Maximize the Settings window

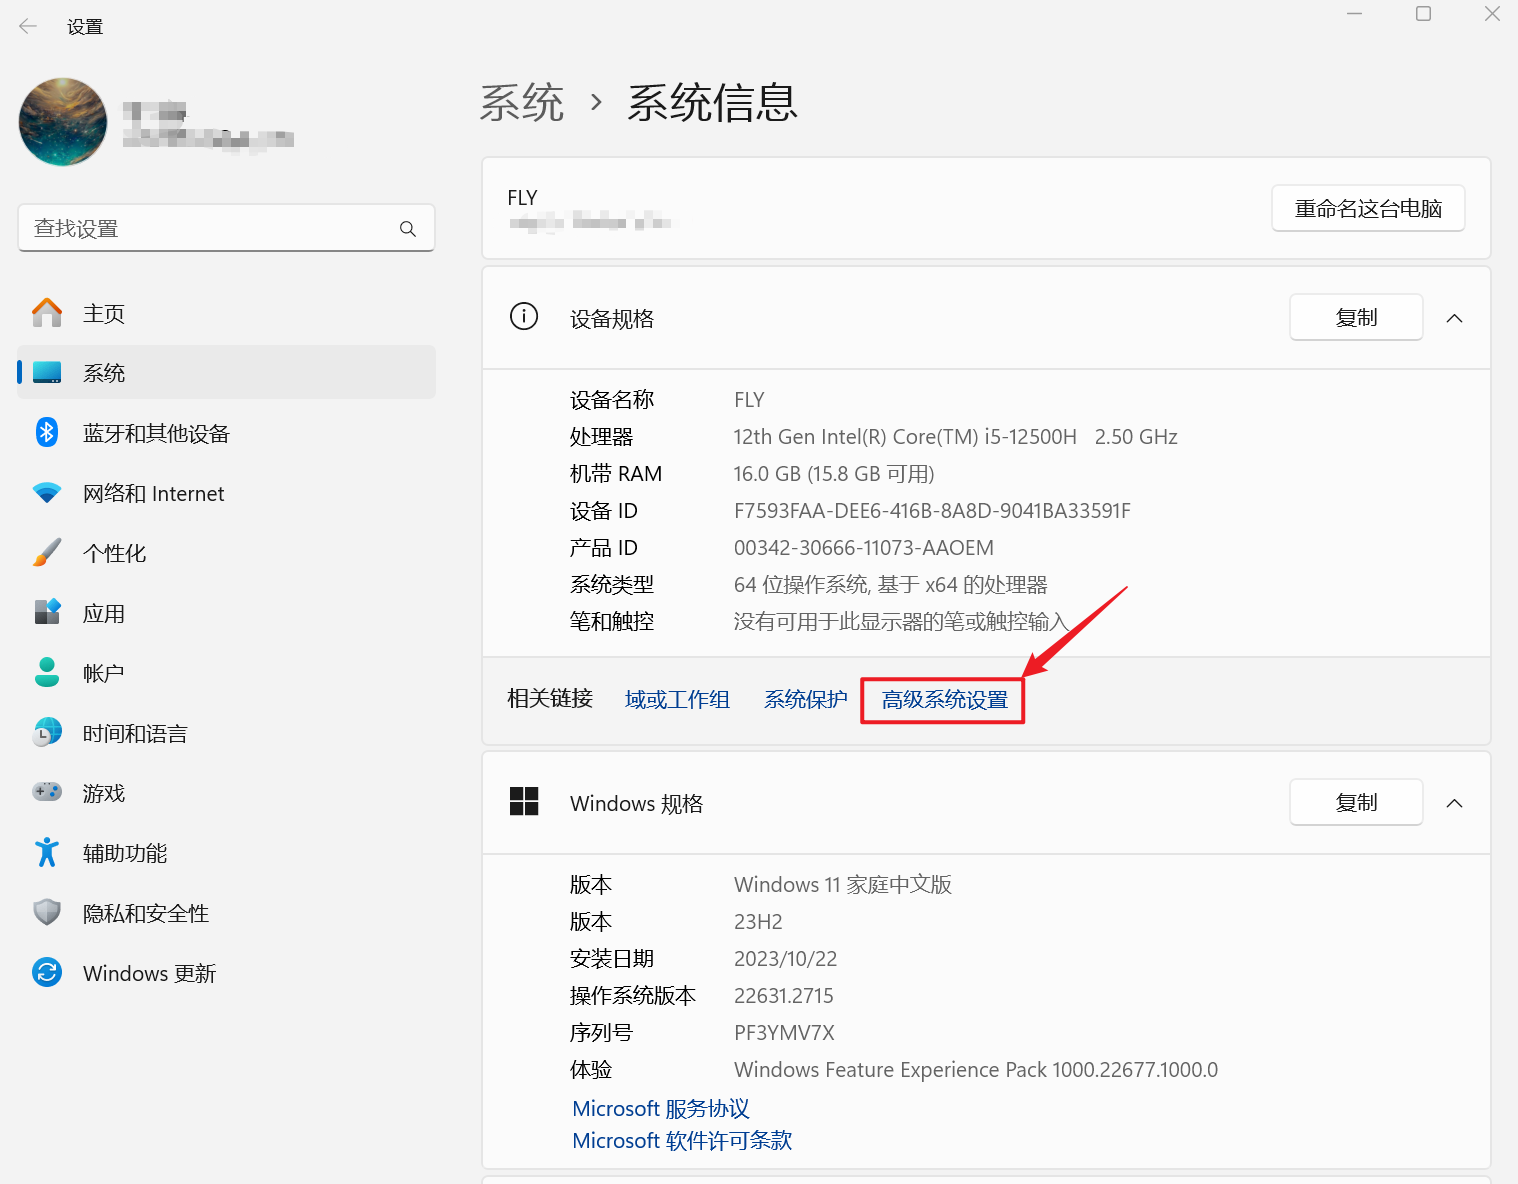[1423, 14]
